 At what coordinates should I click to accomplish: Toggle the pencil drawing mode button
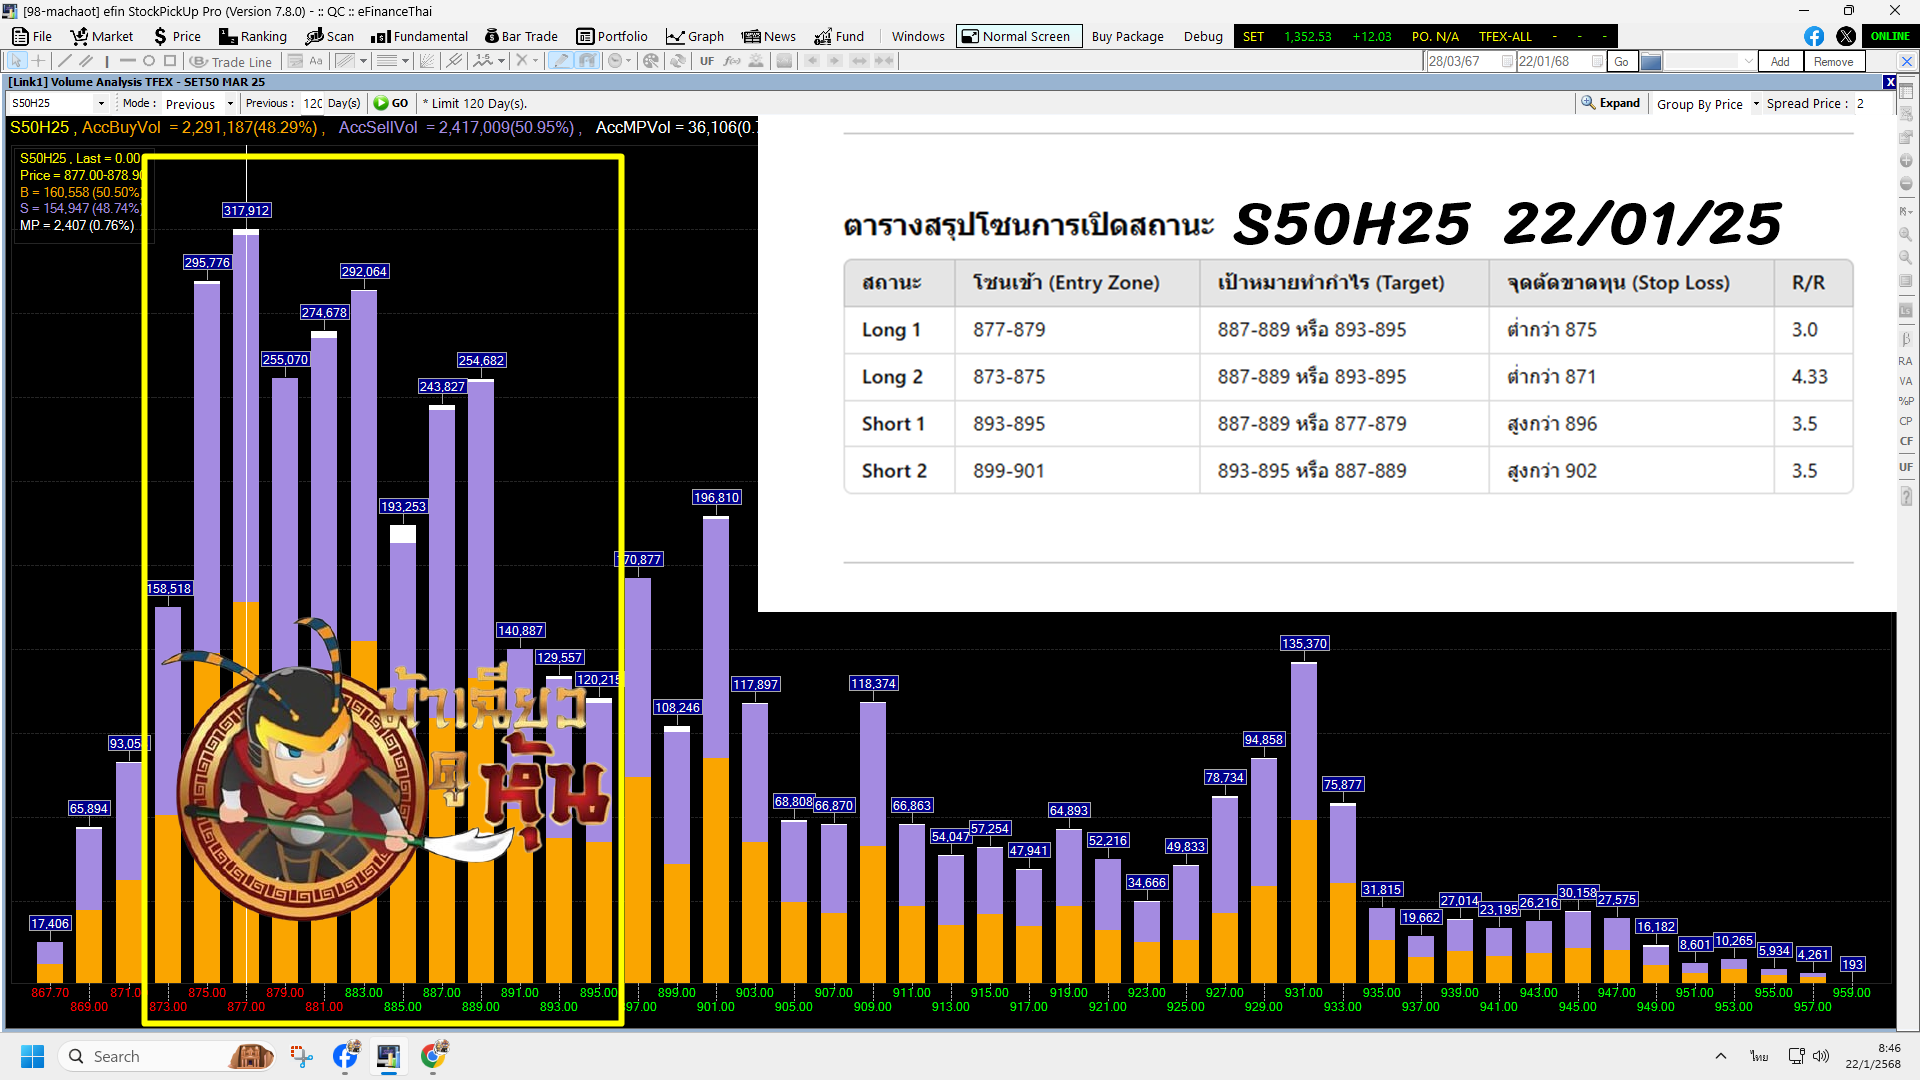tap(561, 61)
